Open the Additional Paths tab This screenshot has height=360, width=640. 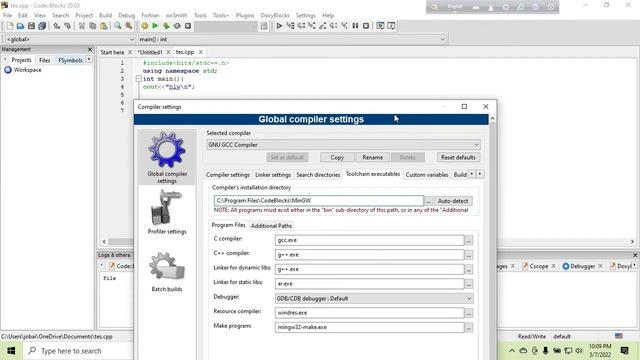[271, 226]
